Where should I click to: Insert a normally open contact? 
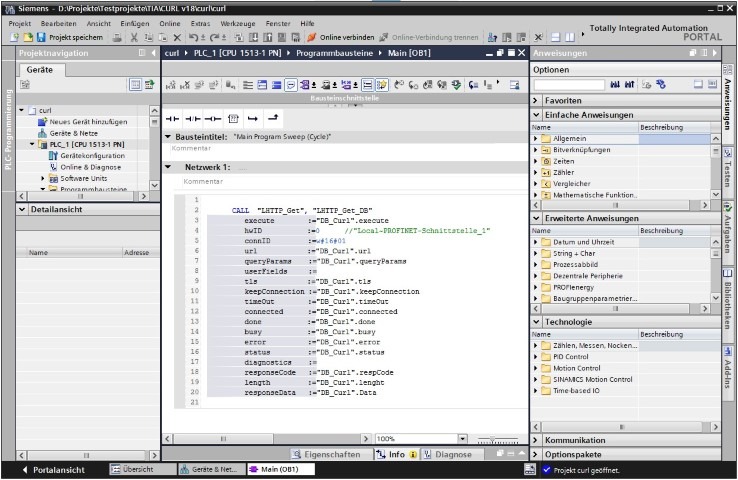click(x=172, y=119)
